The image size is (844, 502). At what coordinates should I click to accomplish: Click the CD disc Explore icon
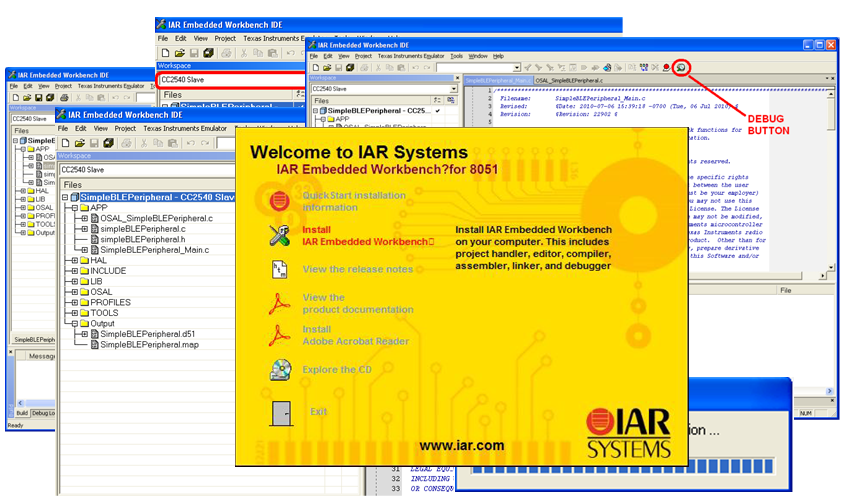(280, 370)
